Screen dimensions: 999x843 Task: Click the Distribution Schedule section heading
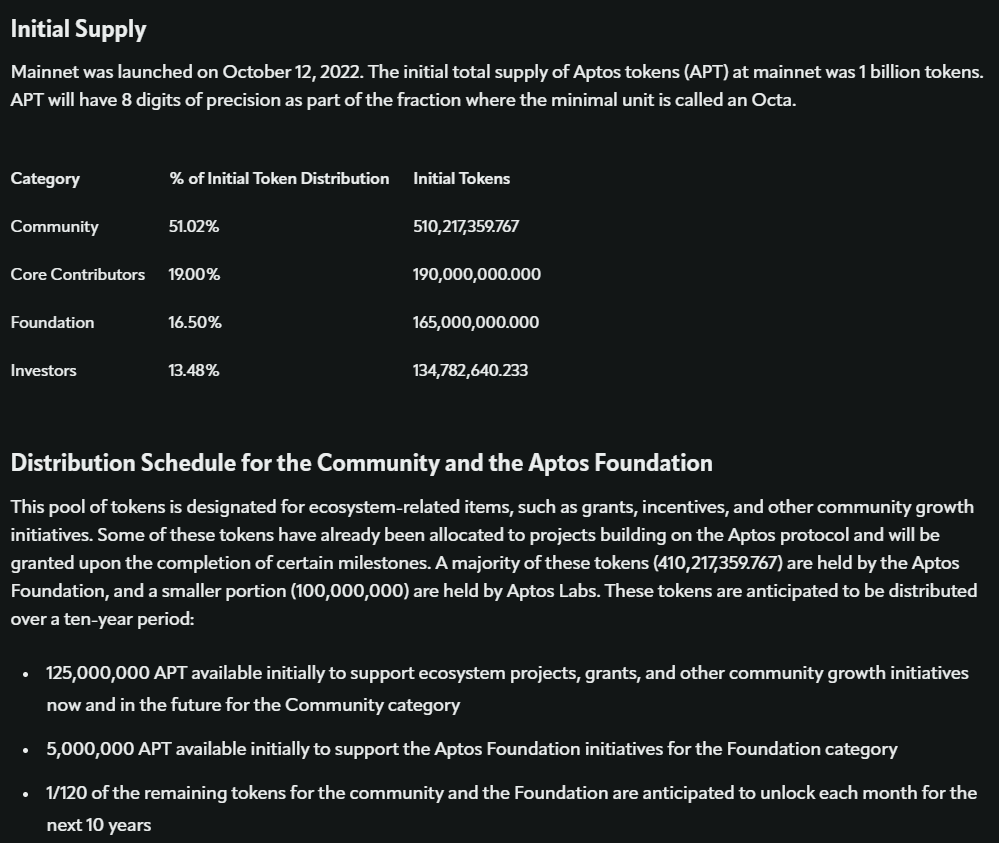click(361, 463)
